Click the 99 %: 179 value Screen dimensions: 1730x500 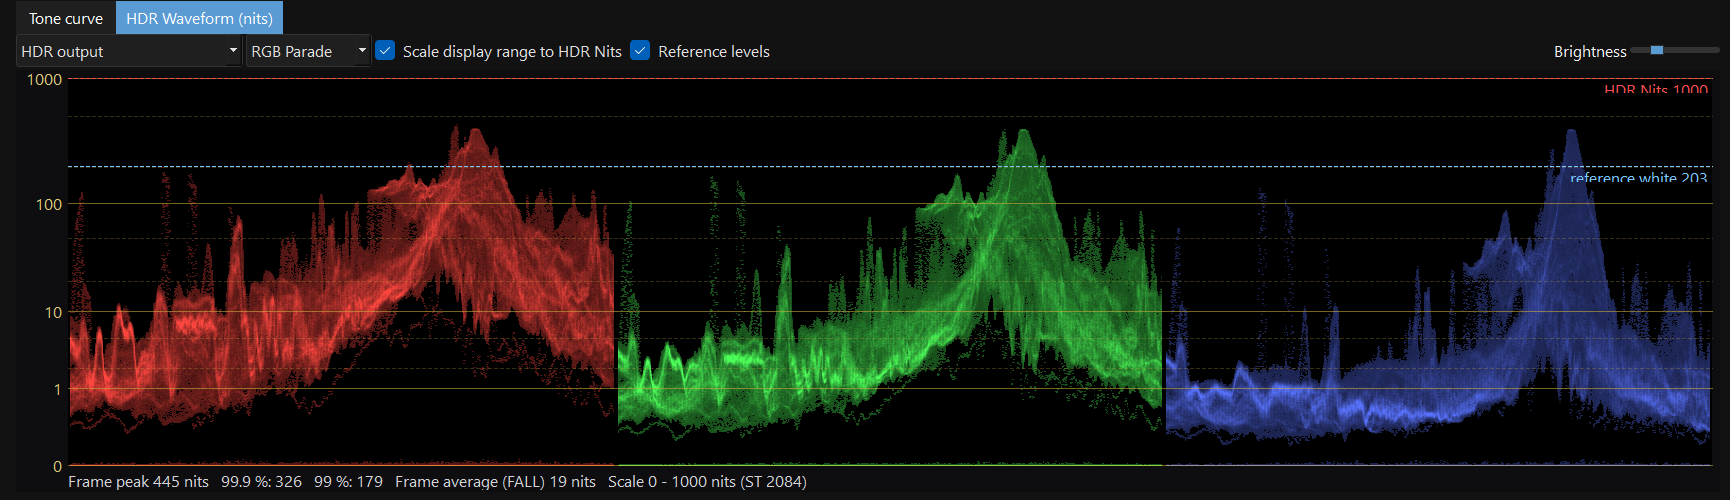pyautogui.click(x=348, y=482)
